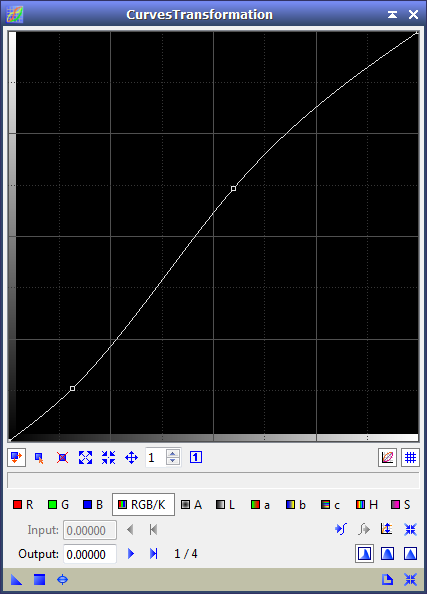
Task: Select the S saturation channel
Action: pyautogui.click(x=401, y=505)
